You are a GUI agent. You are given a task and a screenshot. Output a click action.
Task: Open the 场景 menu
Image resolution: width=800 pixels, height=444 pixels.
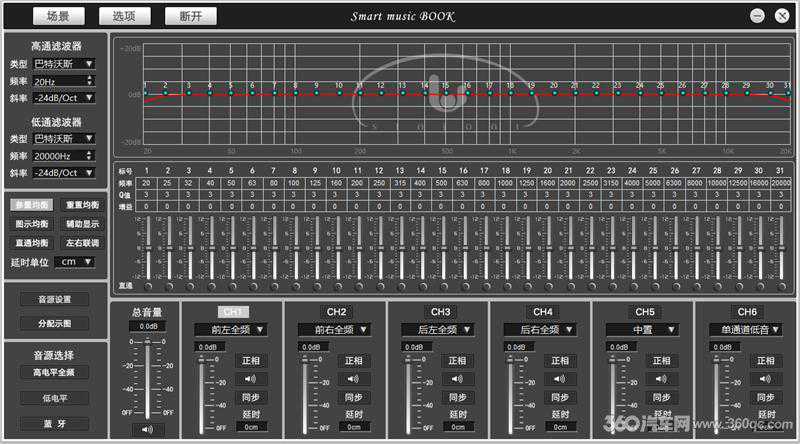pyautogui.click(x=58, y=16)
